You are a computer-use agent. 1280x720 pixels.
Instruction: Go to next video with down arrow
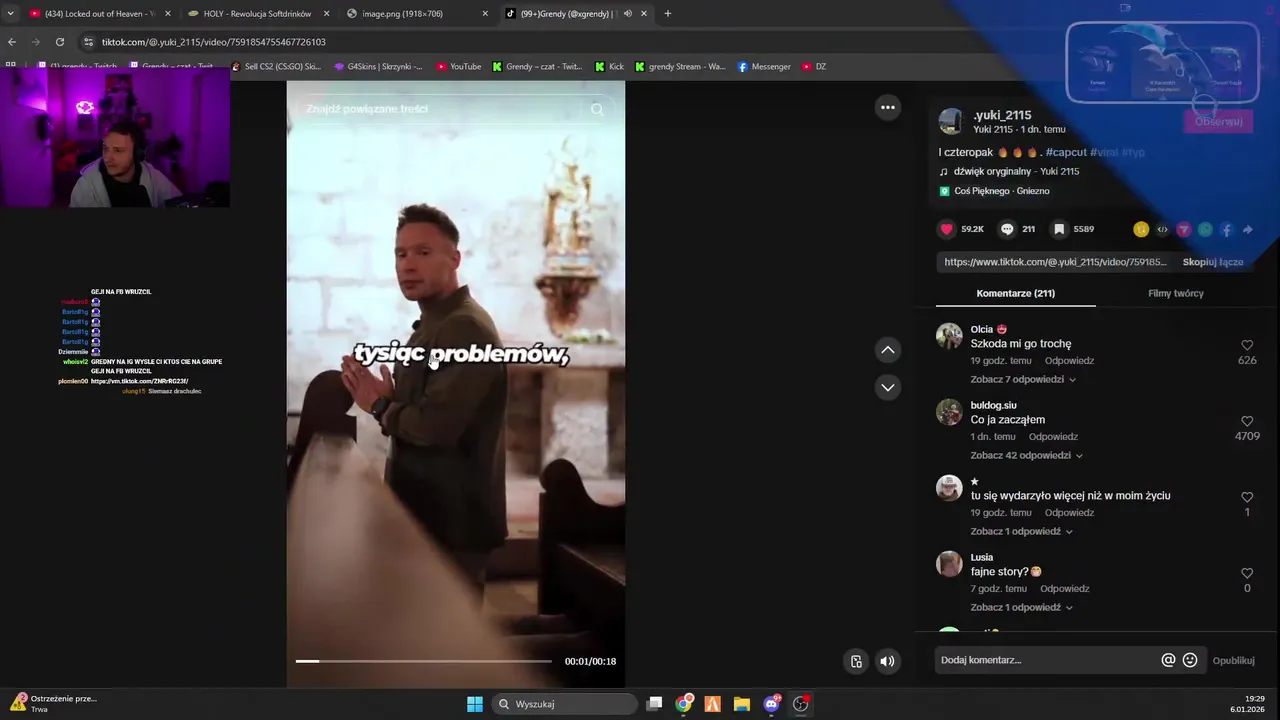pos(887,387)
